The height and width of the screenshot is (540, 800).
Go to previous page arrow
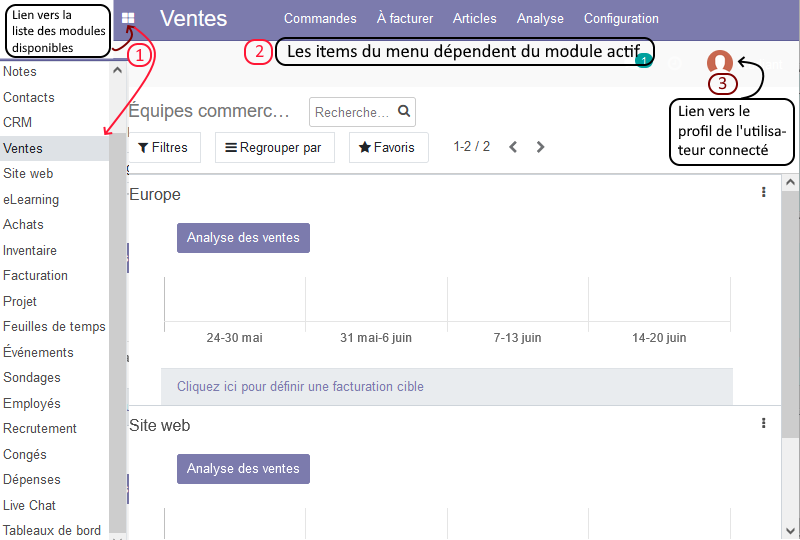(x=513, y=147)
